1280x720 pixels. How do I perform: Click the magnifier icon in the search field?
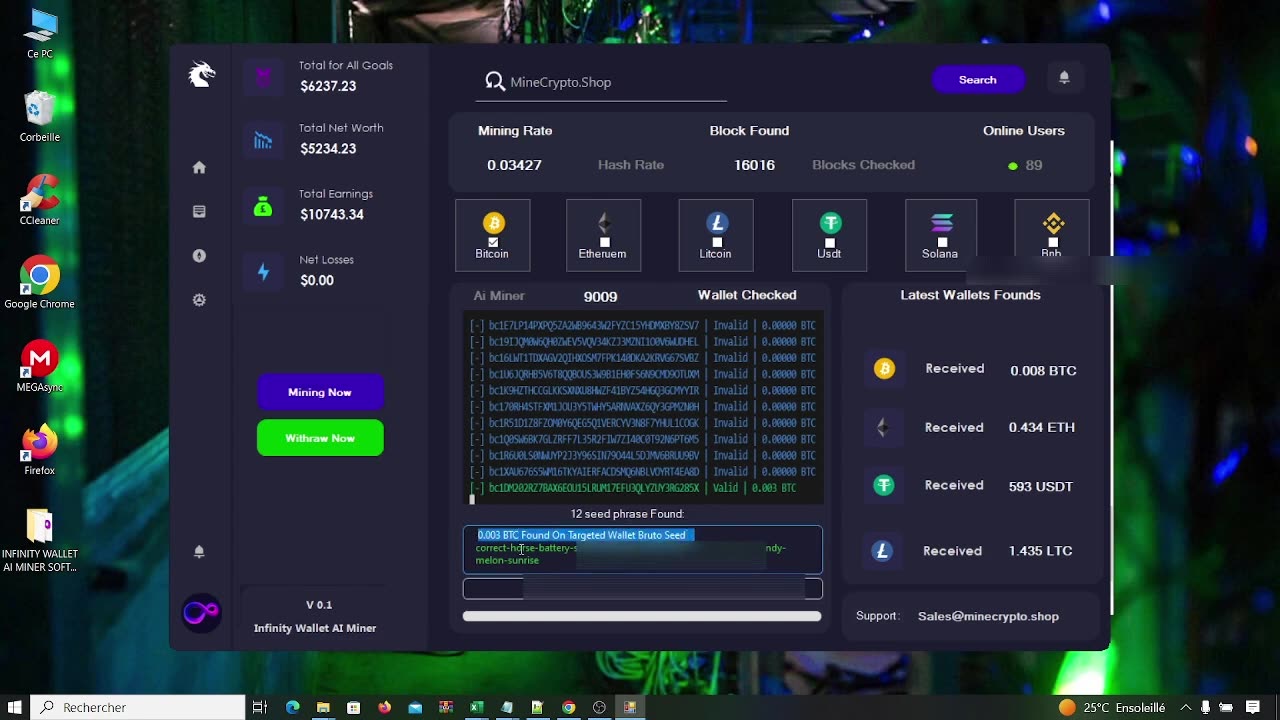[495, 81]
